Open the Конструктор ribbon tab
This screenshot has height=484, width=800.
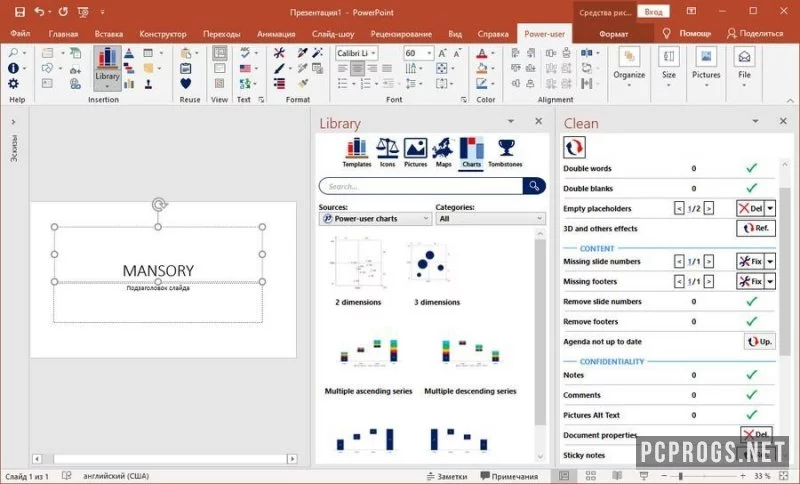click(x=163, y=34)
